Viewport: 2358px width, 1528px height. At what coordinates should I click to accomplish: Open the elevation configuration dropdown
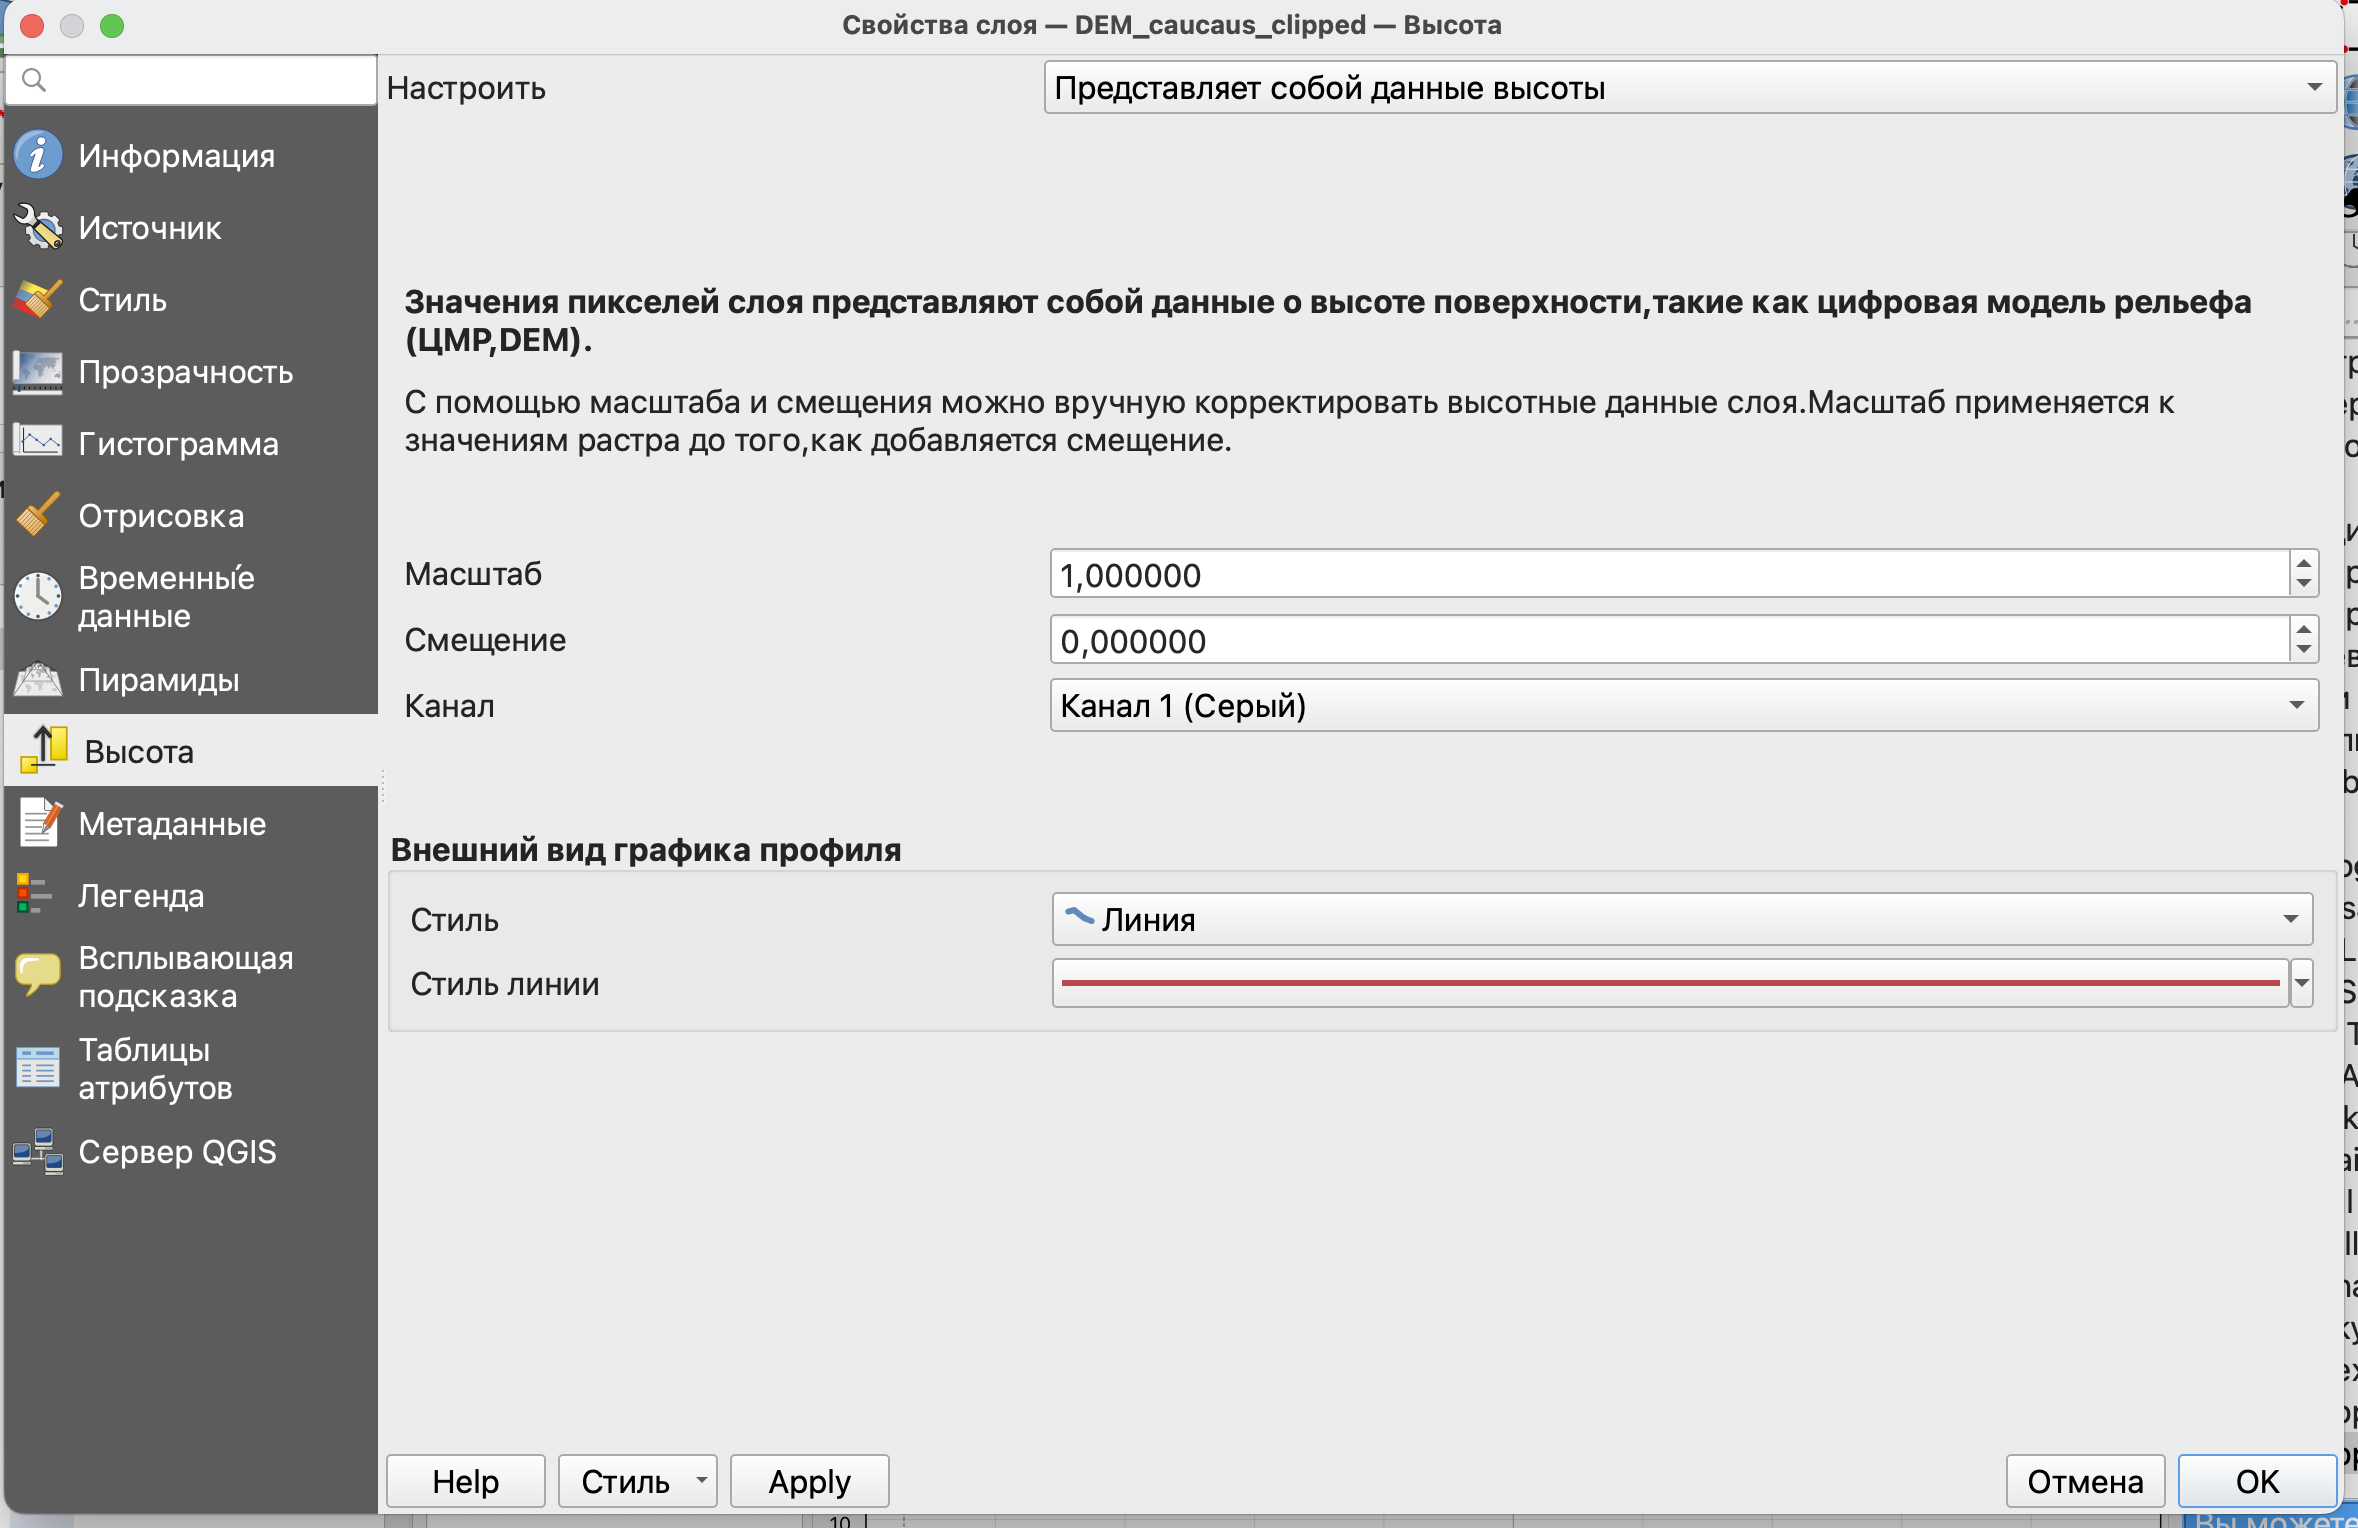click(x=1689, y=88)
